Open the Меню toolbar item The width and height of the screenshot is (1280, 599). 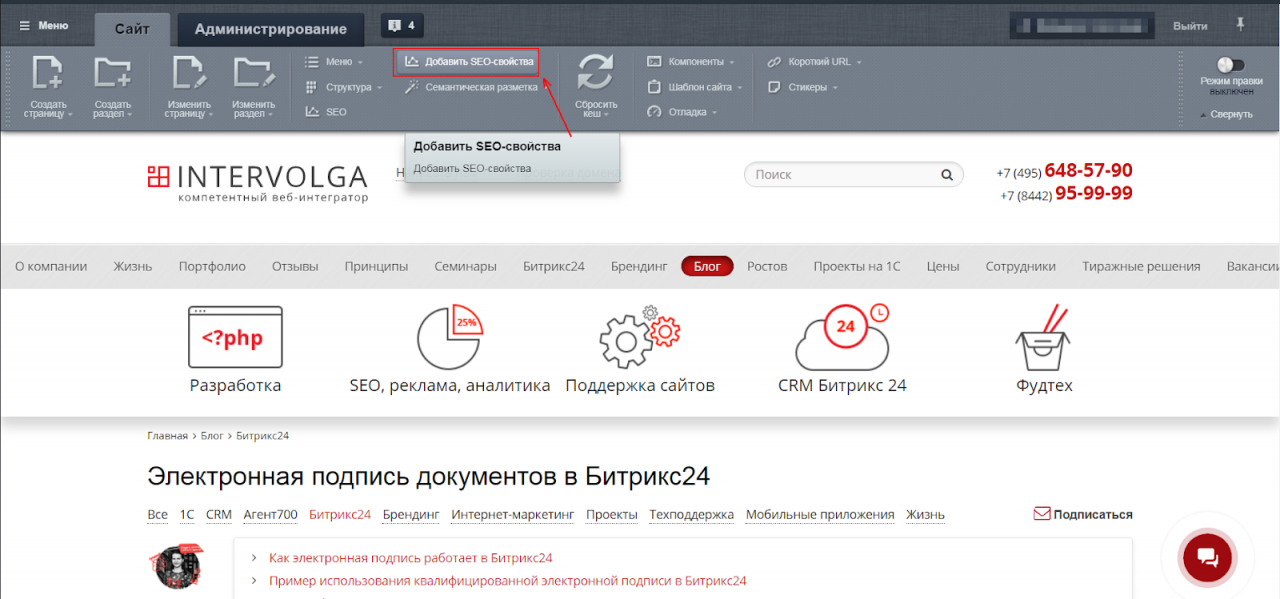pyautogui.click(x=334, y=62)
